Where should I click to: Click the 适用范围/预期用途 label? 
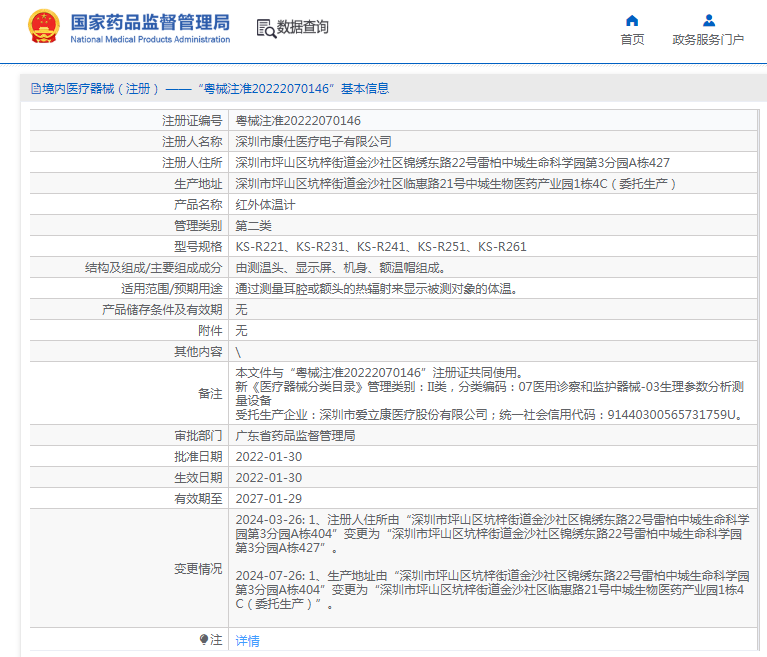172,289
